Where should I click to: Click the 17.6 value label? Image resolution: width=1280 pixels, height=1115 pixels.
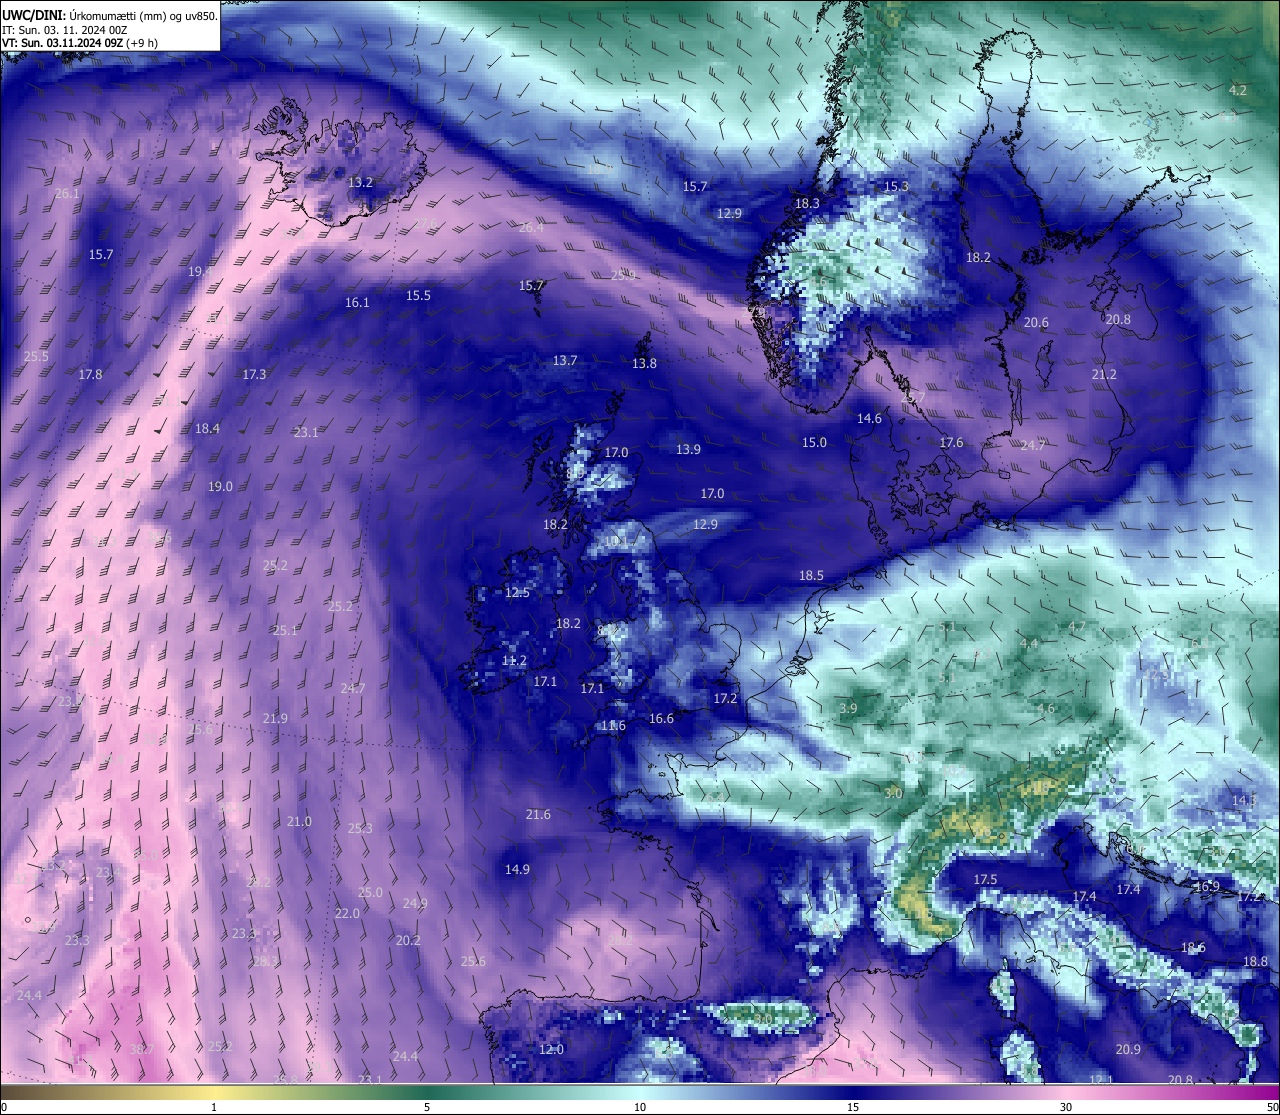coord(951,442)
